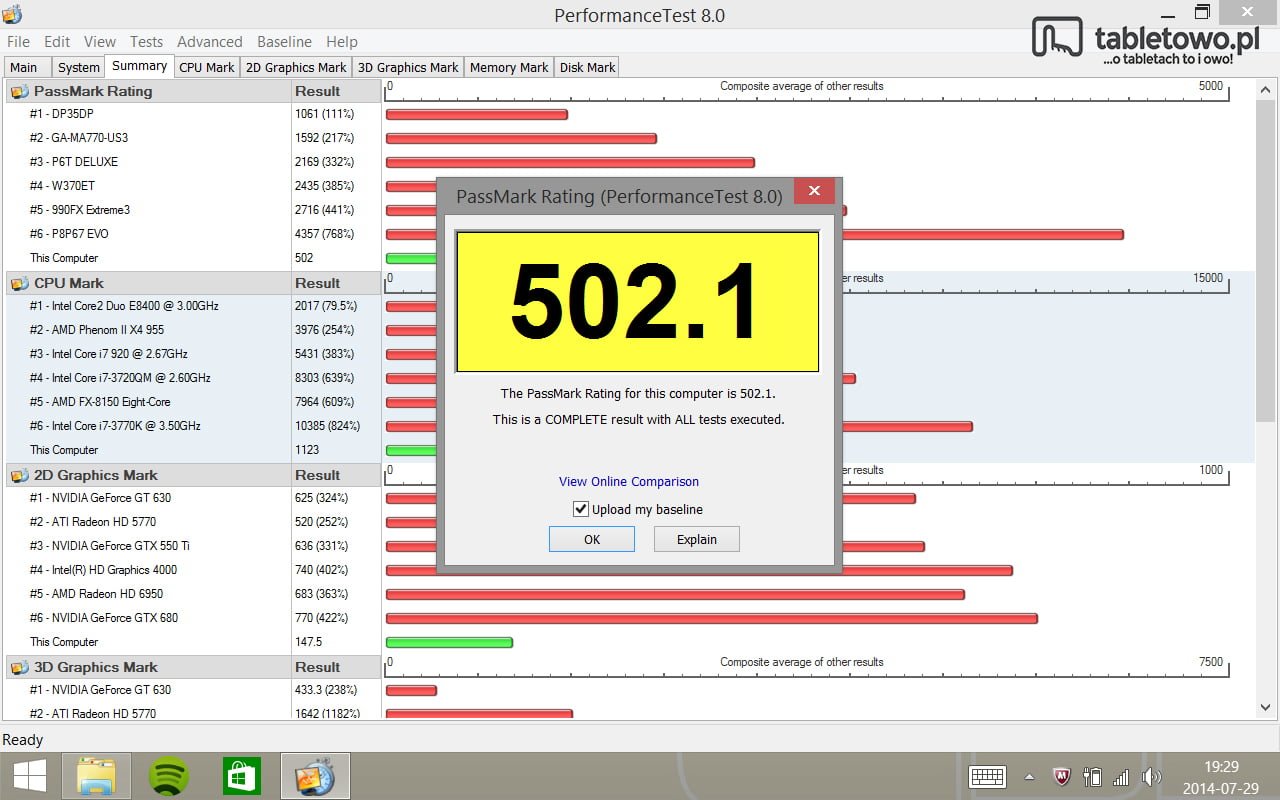Viewport: 1280px width, 800px height.
Task: Switch to the 2D Graphics Mark tab
Action: tap(296, 68)
